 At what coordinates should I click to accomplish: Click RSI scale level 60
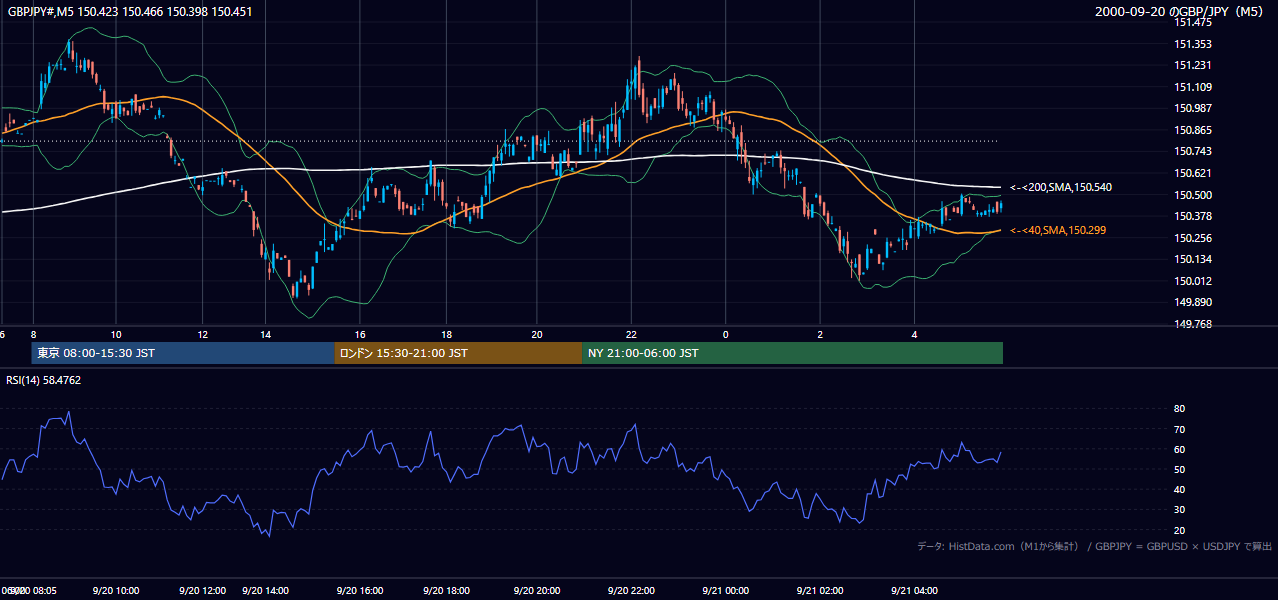(1180, 449)
